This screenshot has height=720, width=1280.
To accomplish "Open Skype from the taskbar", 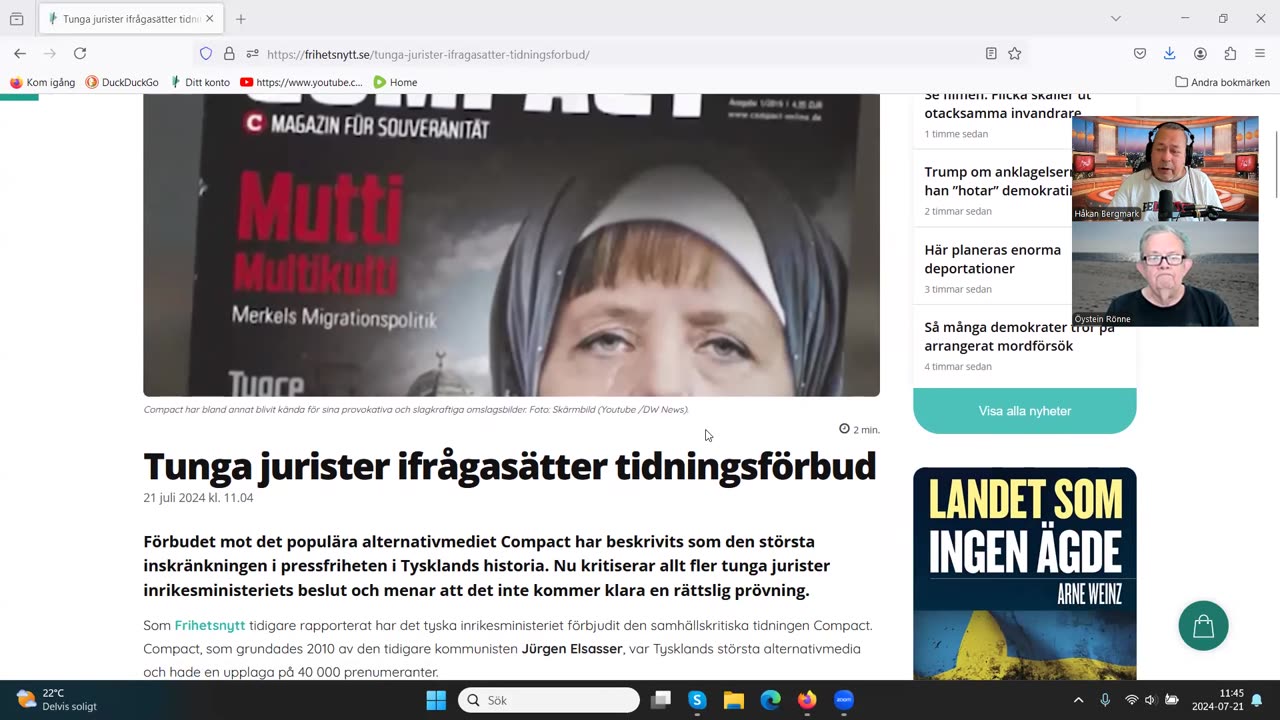I will (x=697, y=700).
